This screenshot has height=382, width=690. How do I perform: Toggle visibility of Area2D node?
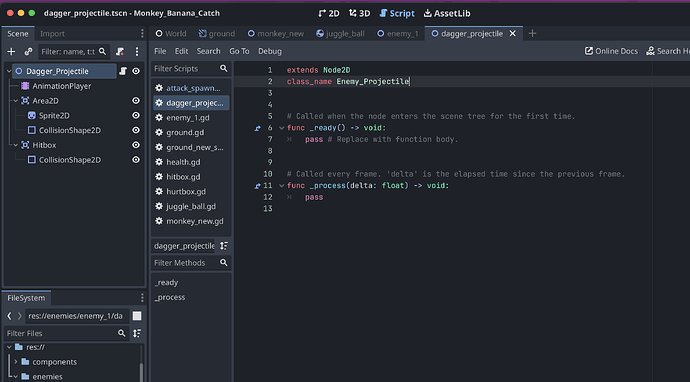[136, 101]
